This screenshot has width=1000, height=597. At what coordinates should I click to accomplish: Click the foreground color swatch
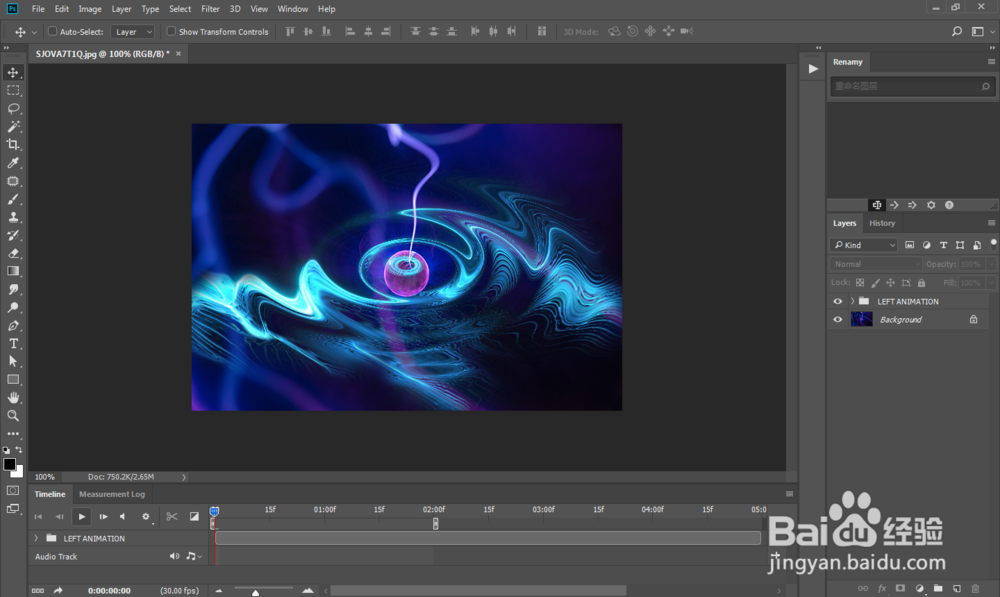(x=9, y=464)
